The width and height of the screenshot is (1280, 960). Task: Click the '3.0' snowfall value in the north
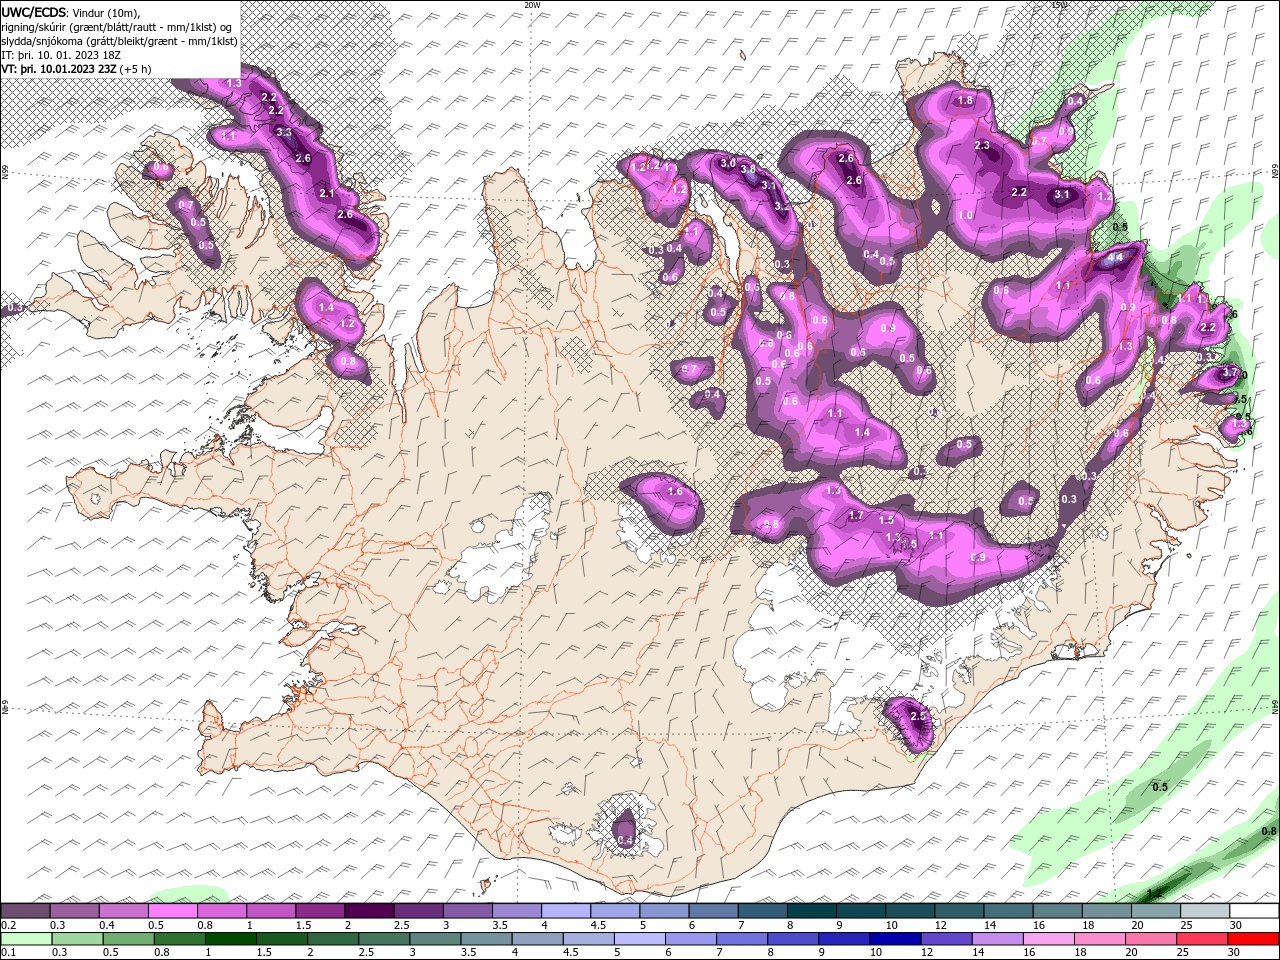pyautogui.click(x=727, y=163)
